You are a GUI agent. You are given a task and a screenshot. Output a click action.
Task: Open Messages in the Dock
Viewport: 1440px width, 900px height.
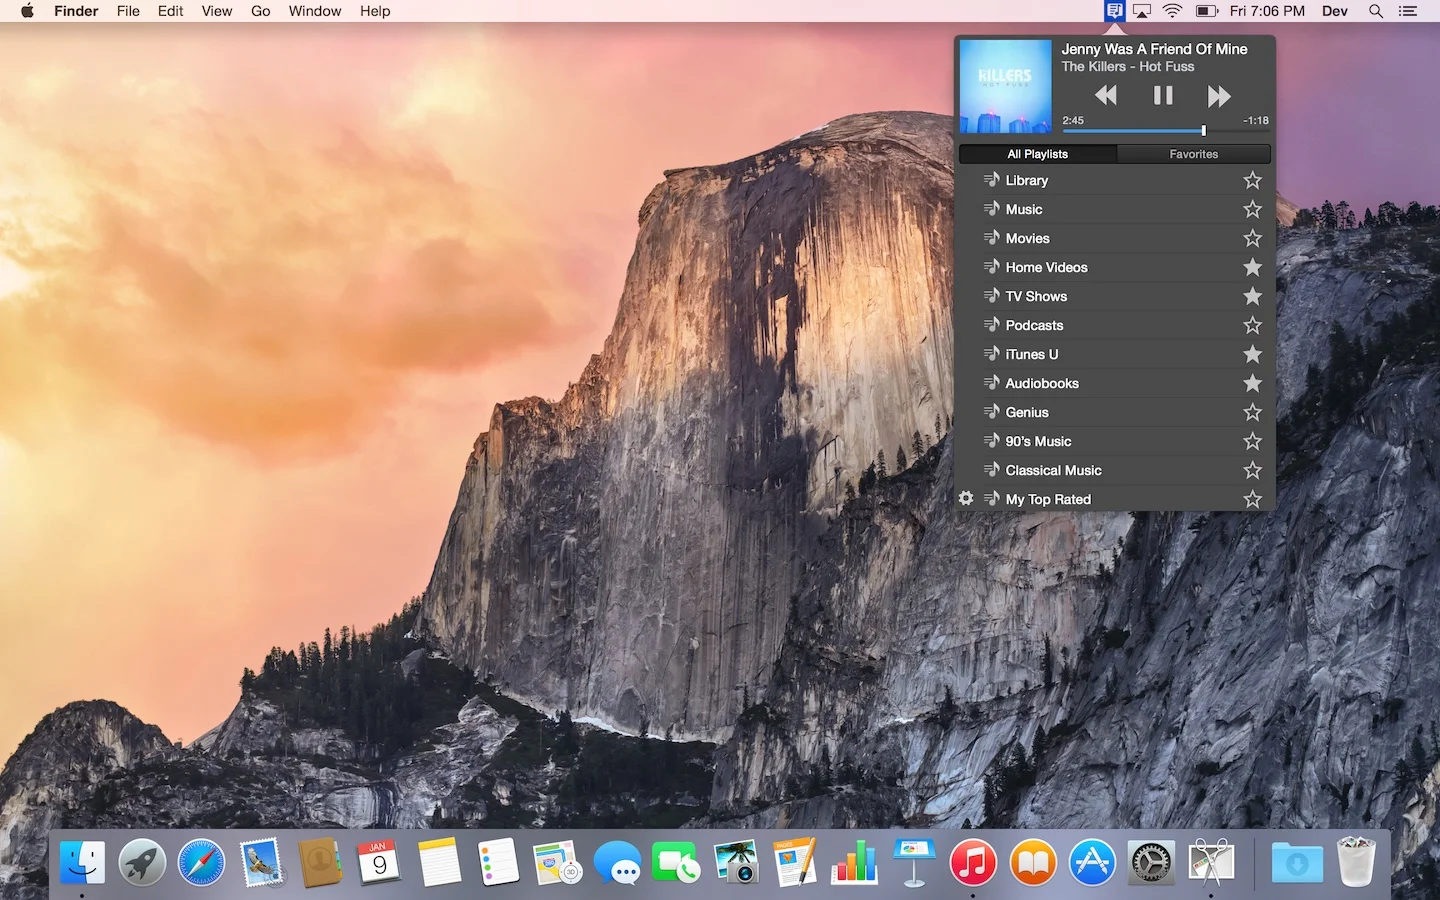click(617, 862)
